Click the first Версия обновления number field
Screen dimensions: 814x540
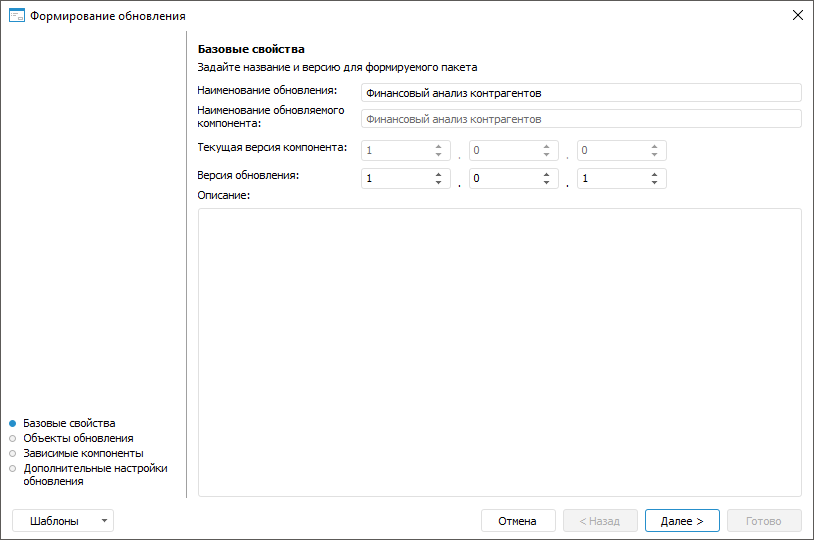[x=396, y=179]
